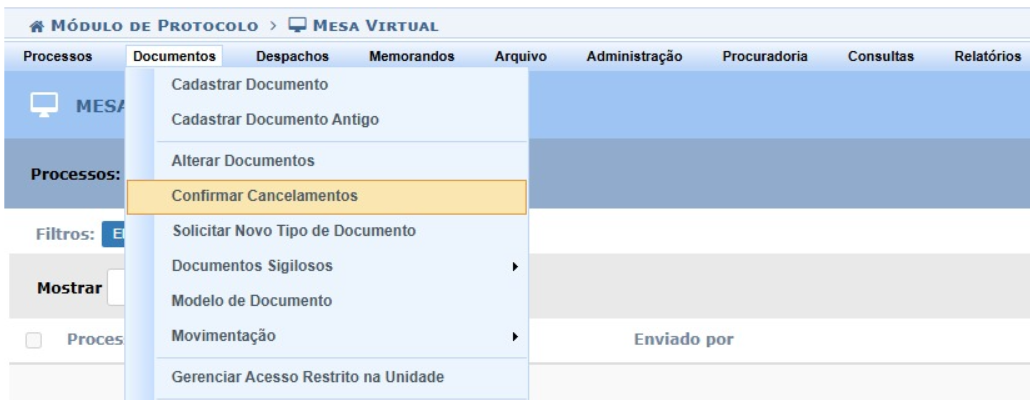1030x400 pixels.
Task: Open the Despachos menu
Action: 293,57
